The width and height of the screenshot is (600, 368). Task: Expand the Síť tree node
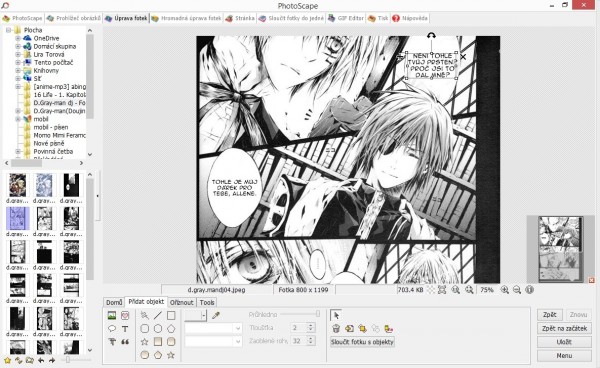(18, 78)
